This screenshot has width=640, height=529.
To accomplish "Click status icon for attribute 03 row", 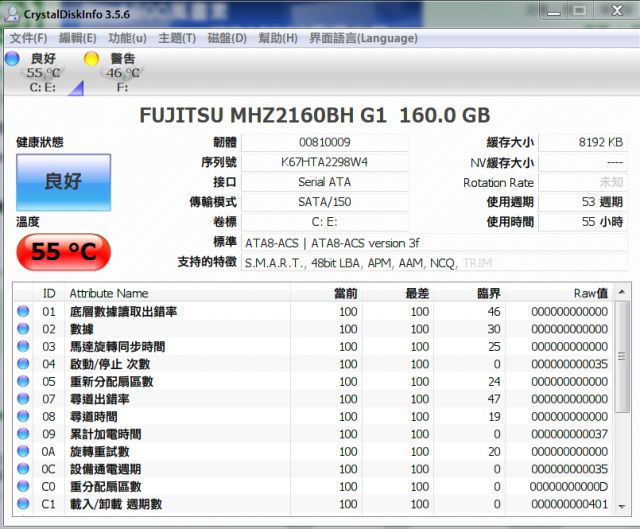I will click(x=23, y=347).
